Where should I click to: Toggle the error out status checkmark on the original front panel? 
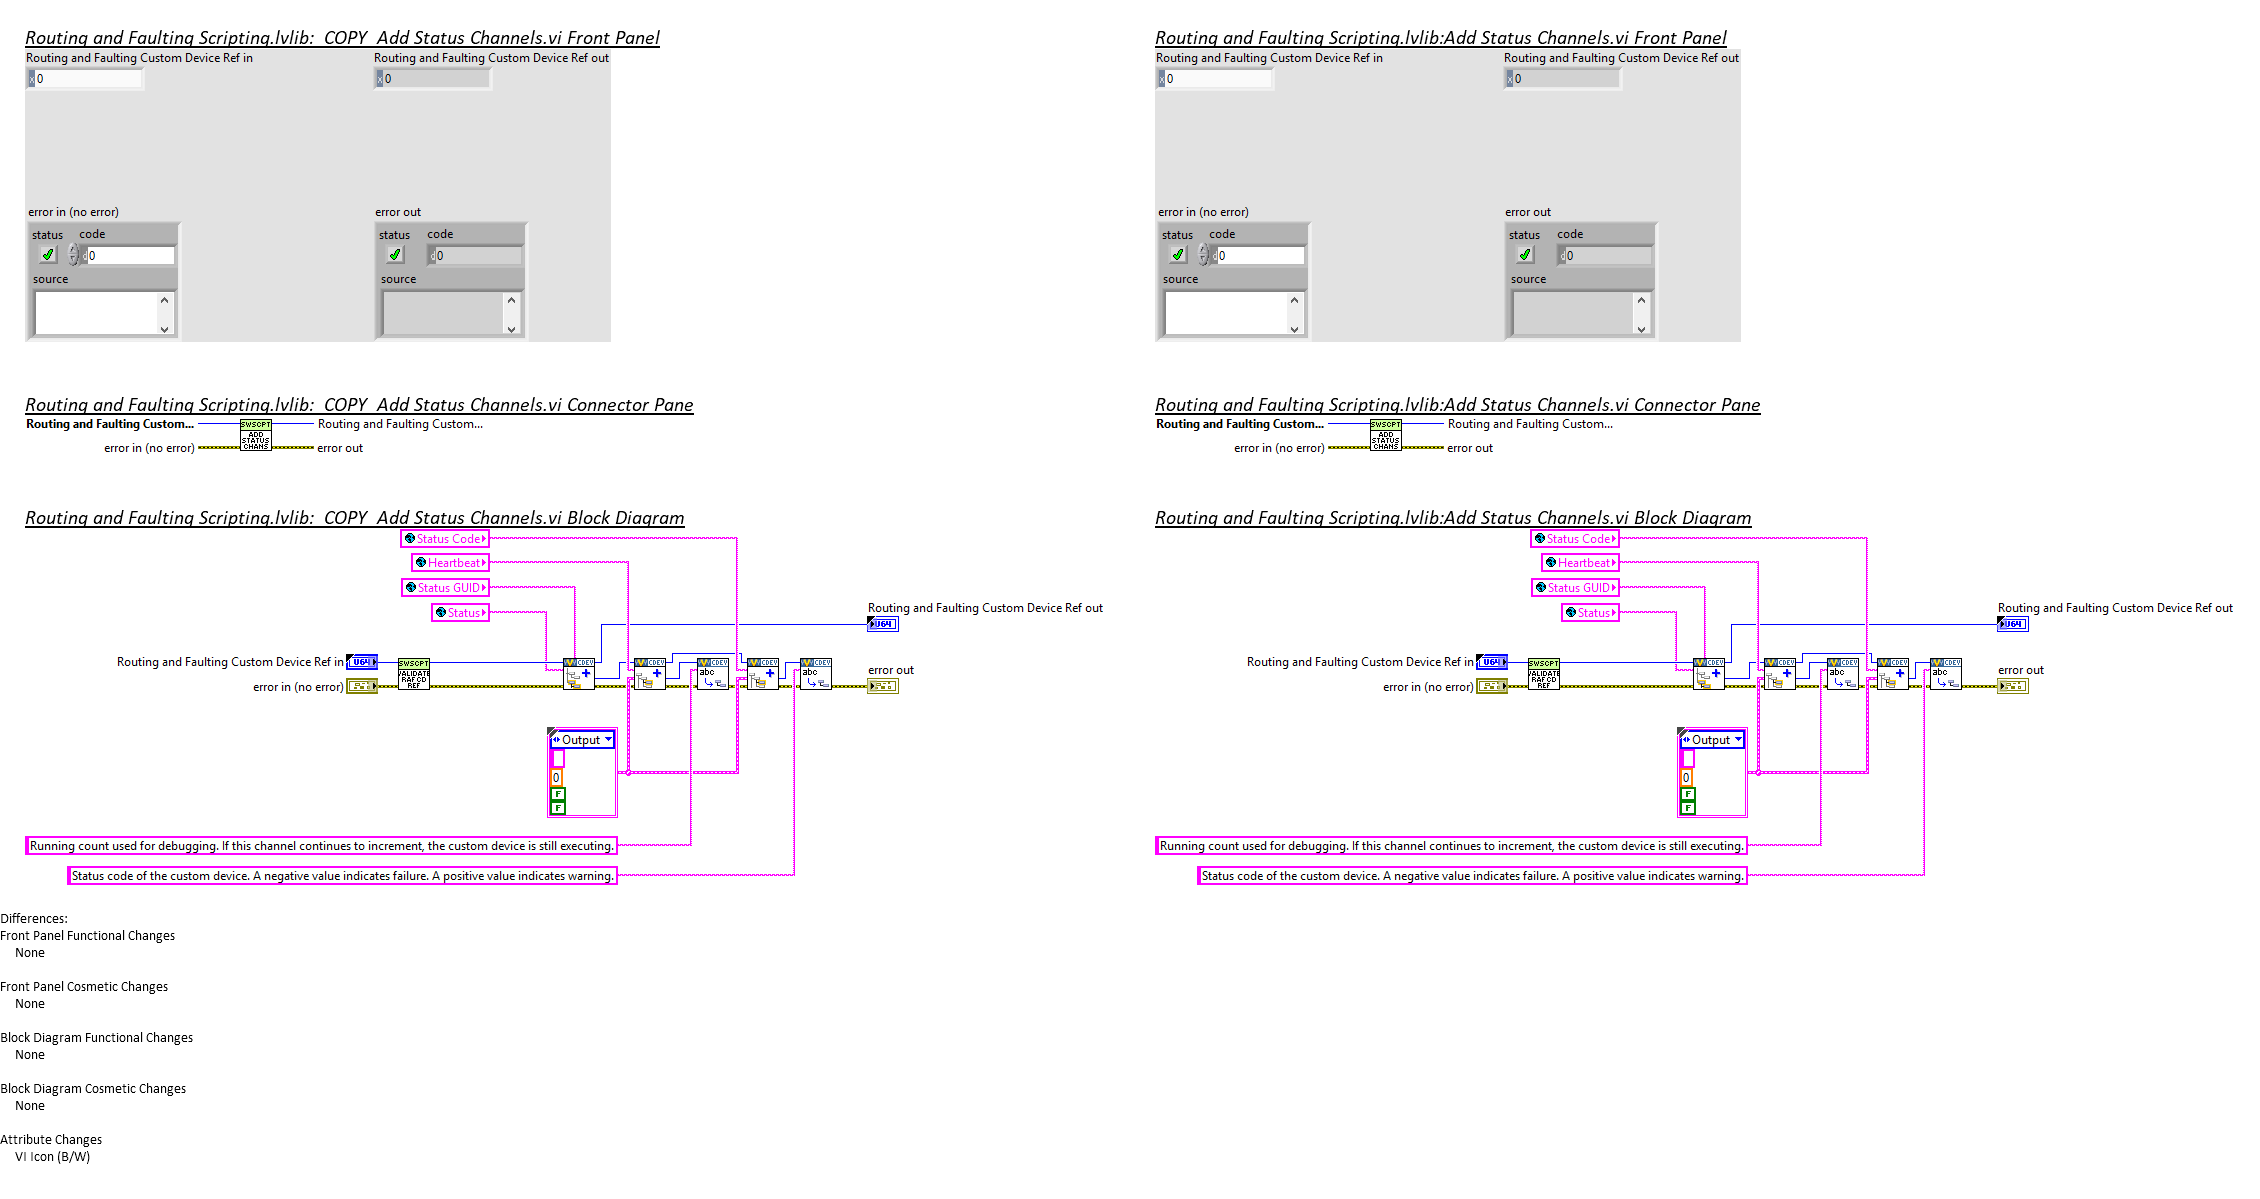pyautogui.click(x=1524, y=255)
